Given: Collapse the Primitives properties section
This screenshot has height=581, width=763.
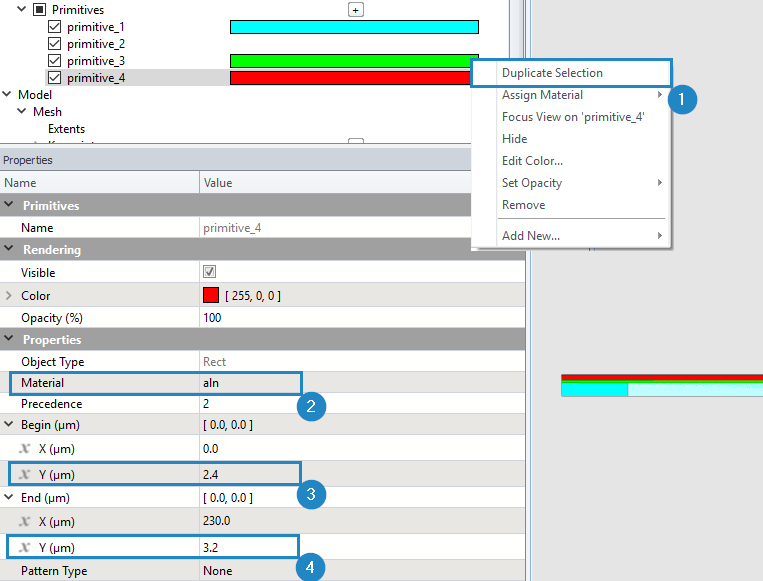Looking at the screenshot, I should click(x=9, y=205).
